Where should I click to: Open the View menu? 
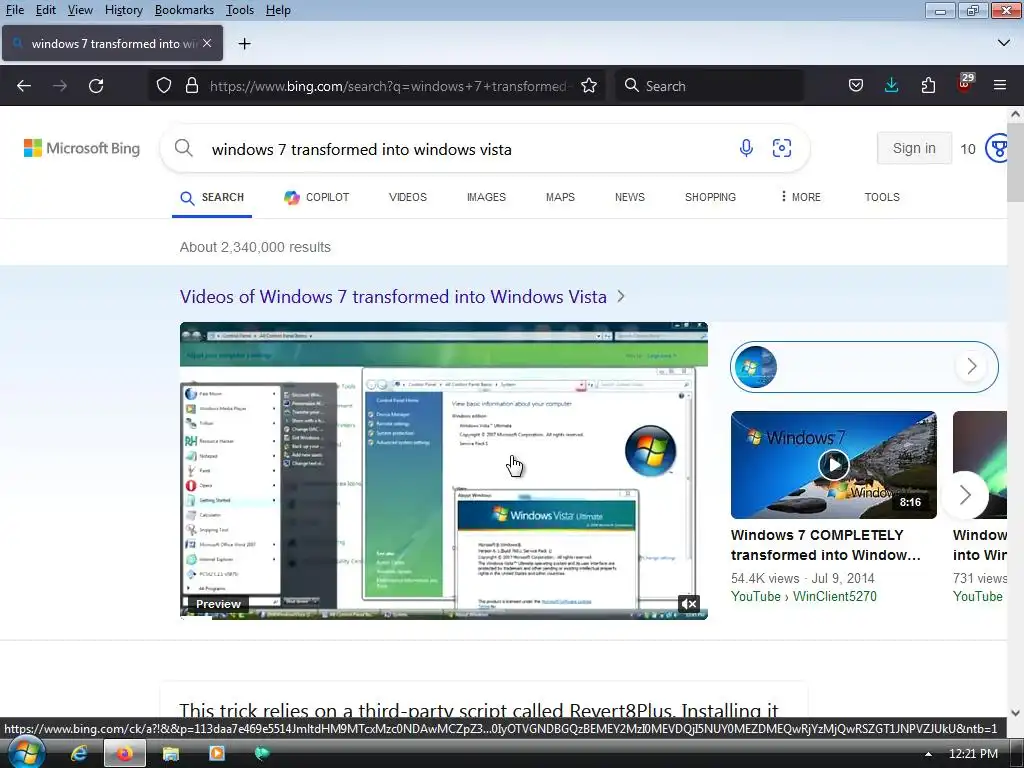click(x=80, y=10)
